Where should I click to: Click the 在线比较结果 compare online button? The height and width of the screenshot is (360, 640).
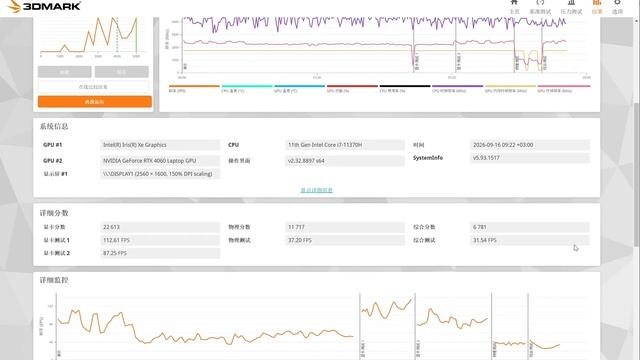(x=93, y=87)
